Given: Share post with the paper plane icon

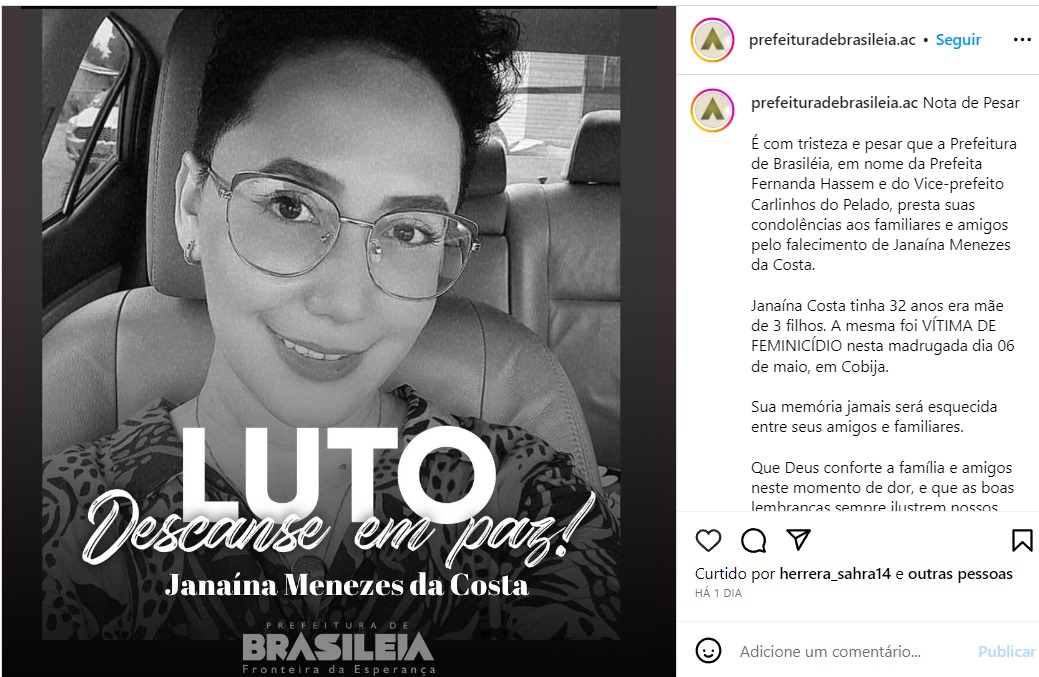Looking at the screenshot, I should pyautogui.click(x=798, y=540).
